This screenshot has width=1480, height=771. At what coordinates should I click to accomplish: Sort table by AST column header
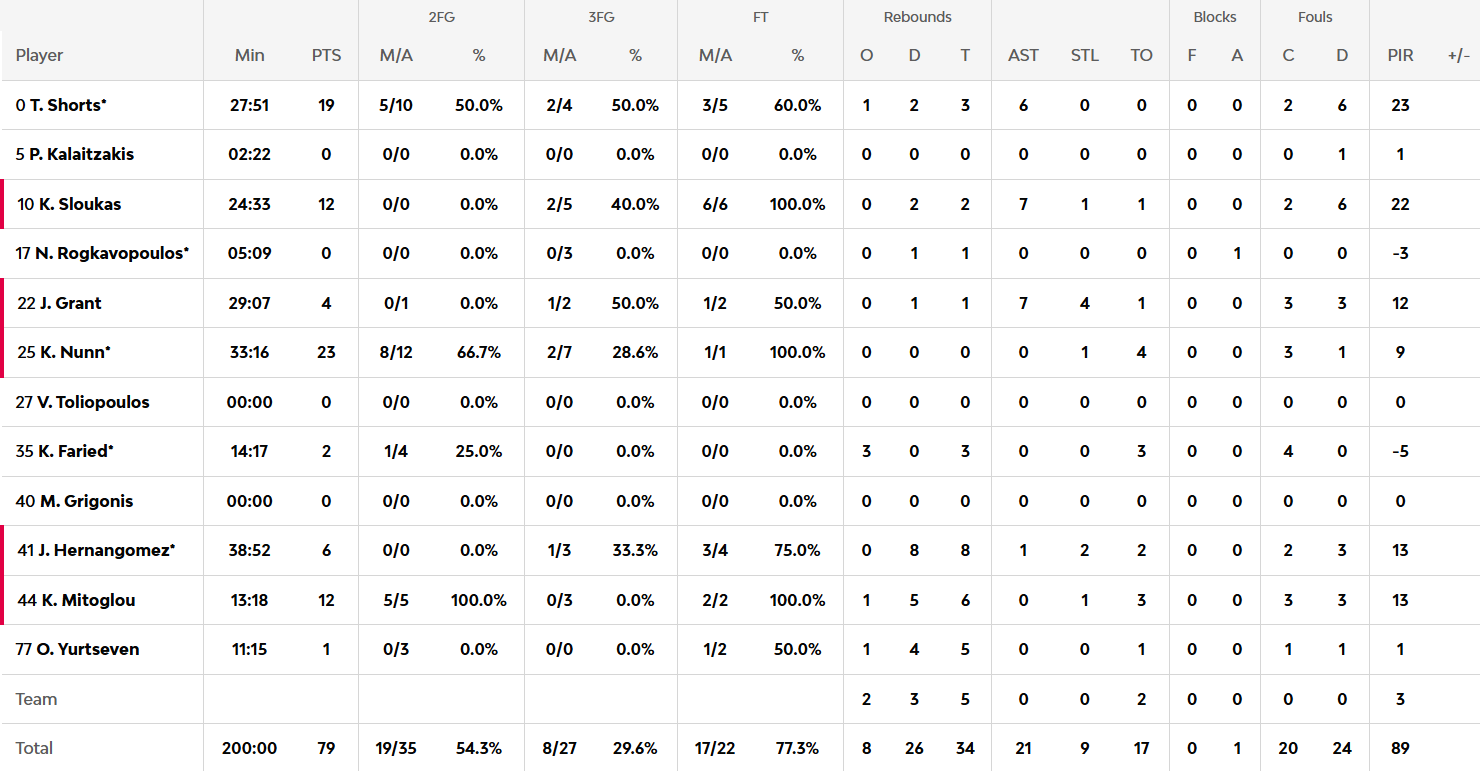pyautogui.click(x=1023, y=55)
